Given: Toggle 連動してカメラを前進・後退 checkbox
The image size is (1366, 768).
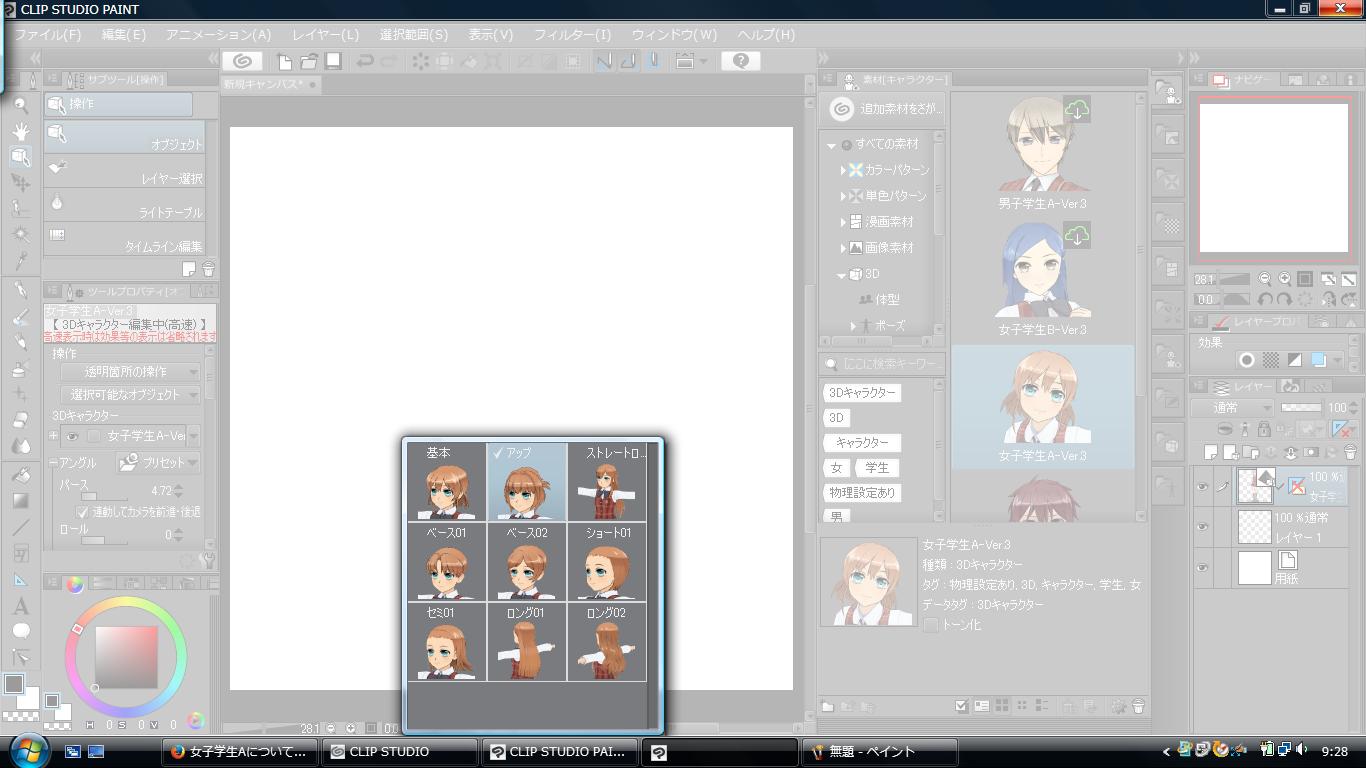Looking at the screenshot, I should click(x=83, y=511).
